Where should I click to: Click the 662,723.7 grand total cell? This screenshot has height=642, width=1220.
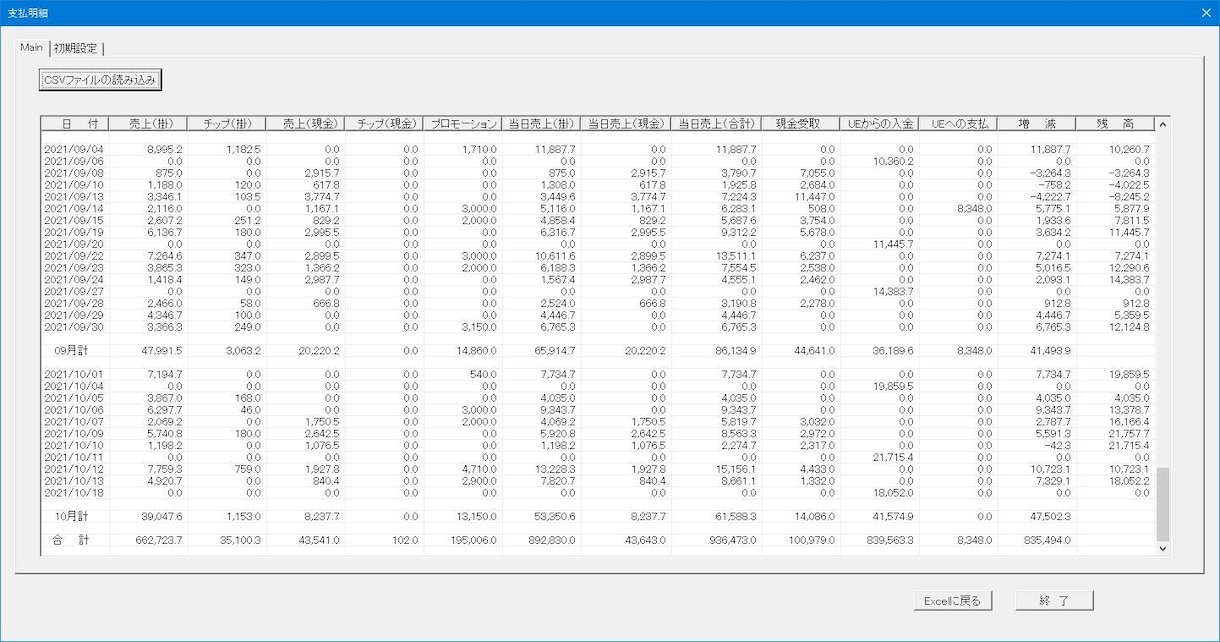[160, 540]
